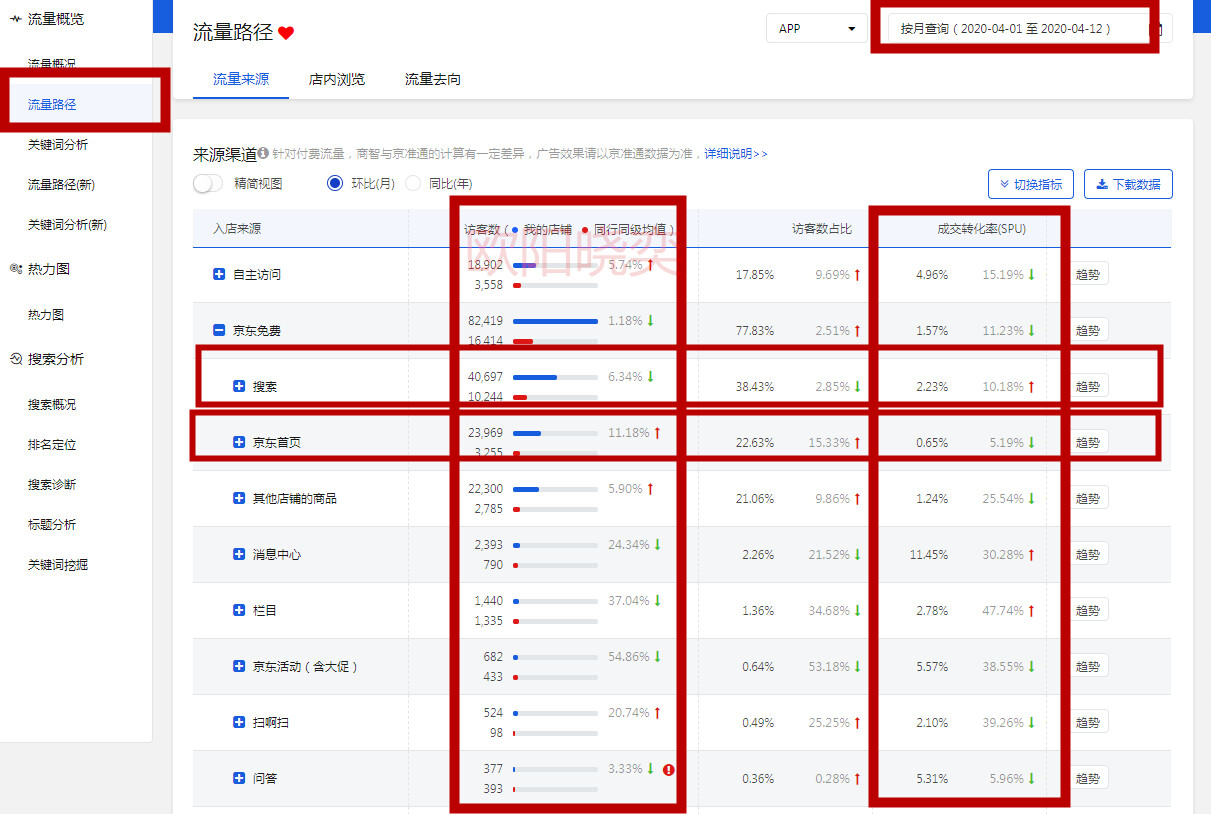
Task: Open the APP platform dropdown
Action: [x=817, y=29]
